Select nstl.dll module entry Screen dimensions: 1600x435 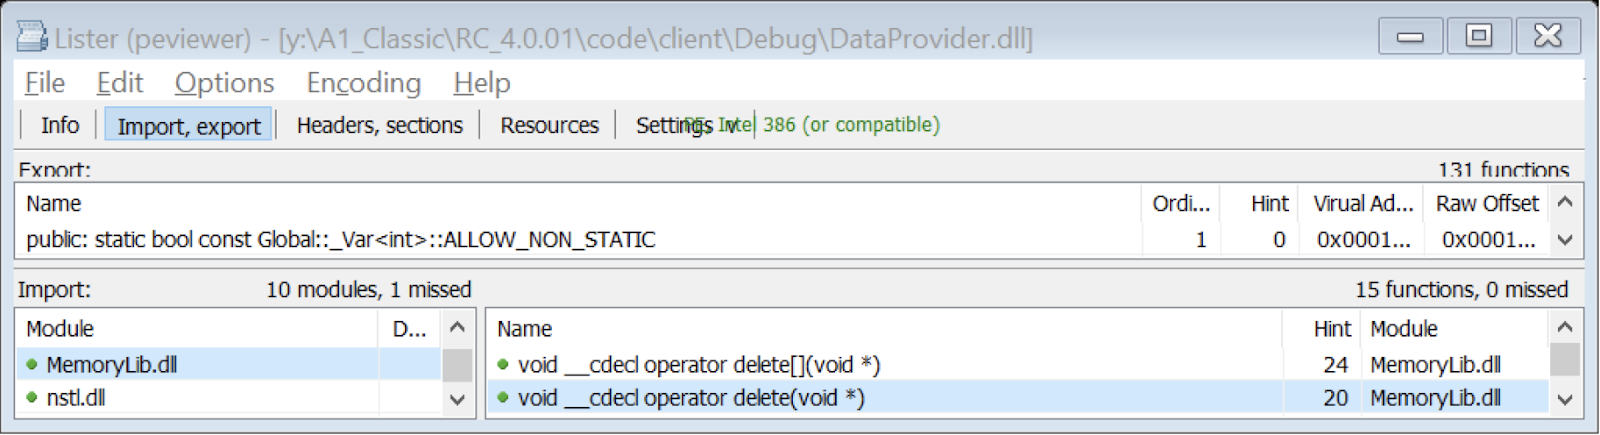pyautogui.click(x=76, y=398)
